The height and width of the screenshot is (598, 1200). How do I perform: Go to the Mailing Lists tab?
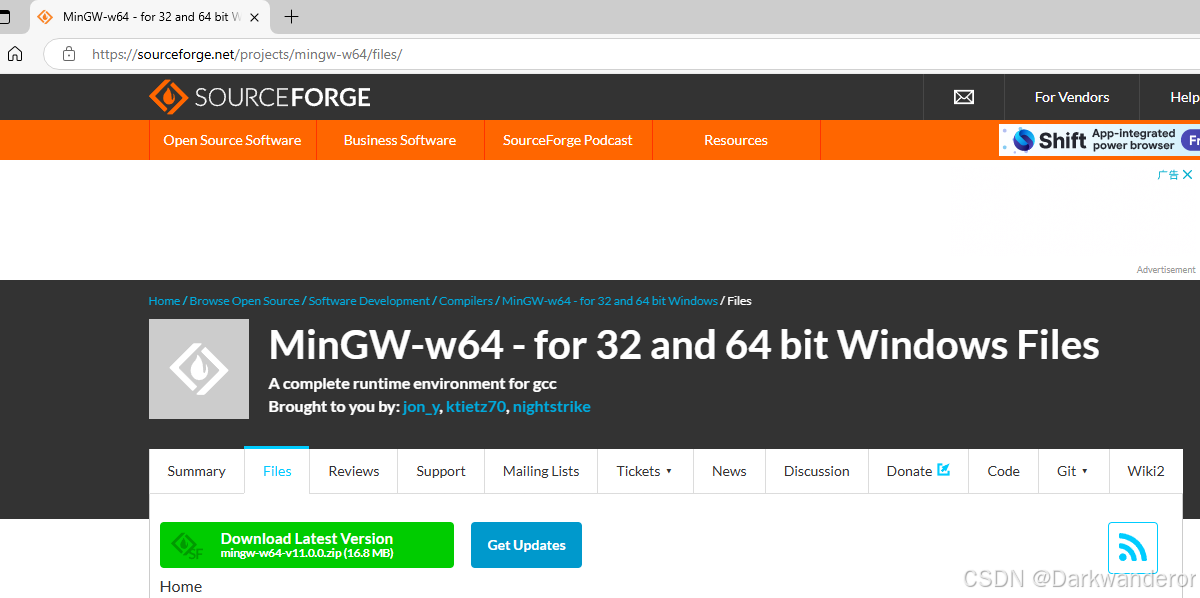coord(541,471)
